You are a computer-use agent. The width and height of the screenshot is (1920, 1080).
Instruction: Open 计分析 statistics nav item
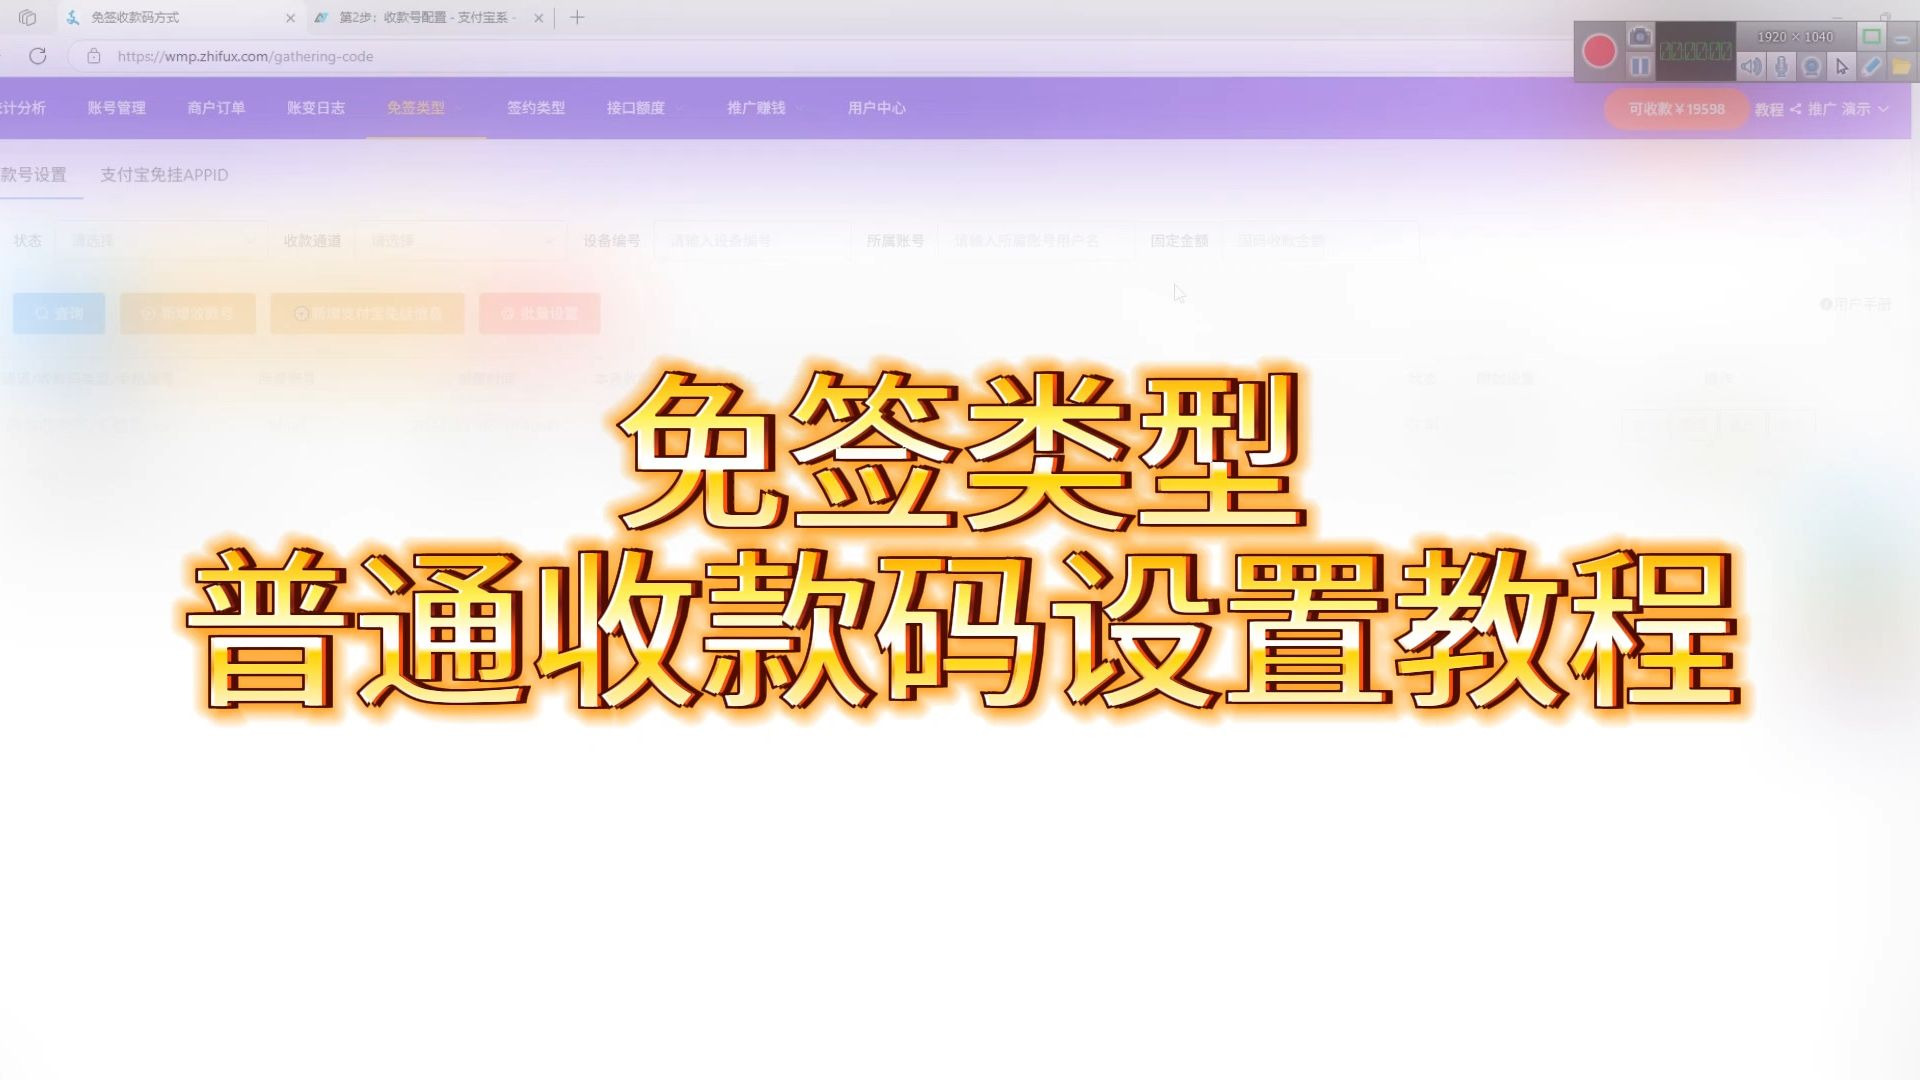[x=23, y=108]
